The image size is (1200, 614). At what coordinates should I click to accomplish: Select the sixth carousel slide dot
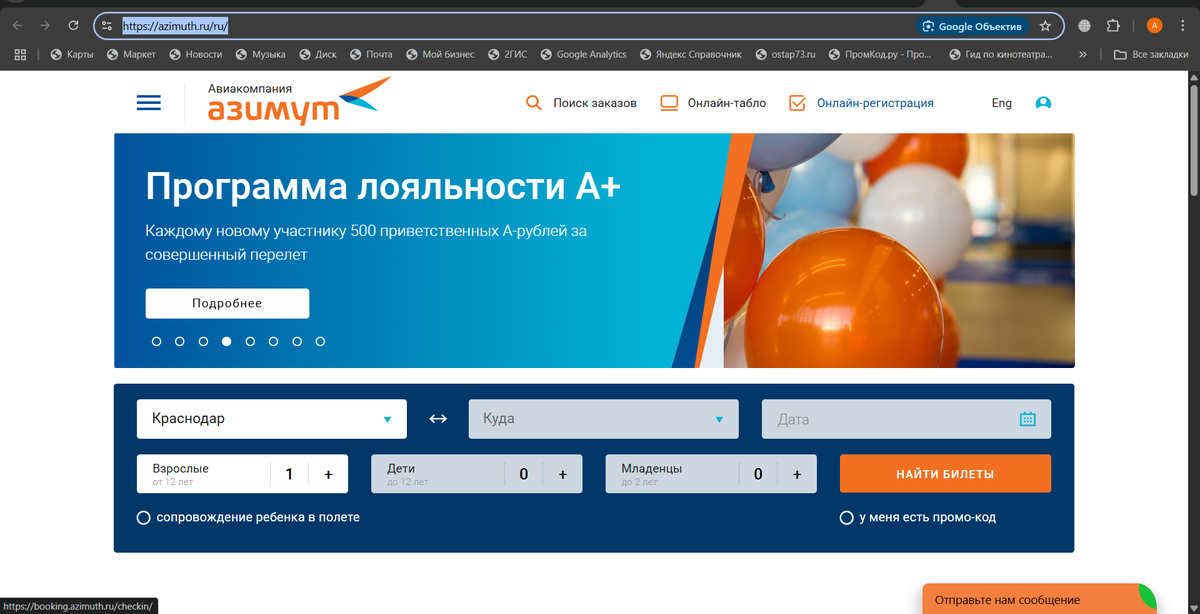click(273, 341)
